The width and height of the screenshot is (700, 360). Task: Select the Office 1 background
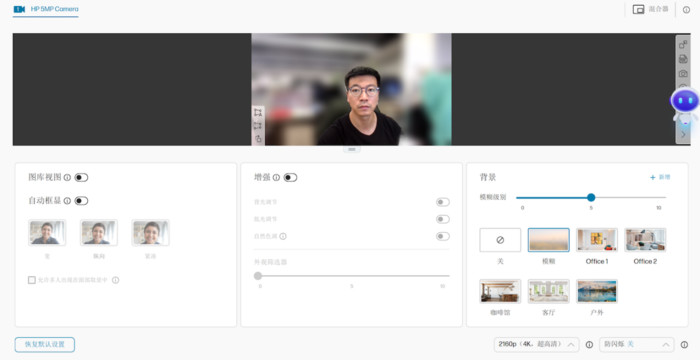(597, 240)
